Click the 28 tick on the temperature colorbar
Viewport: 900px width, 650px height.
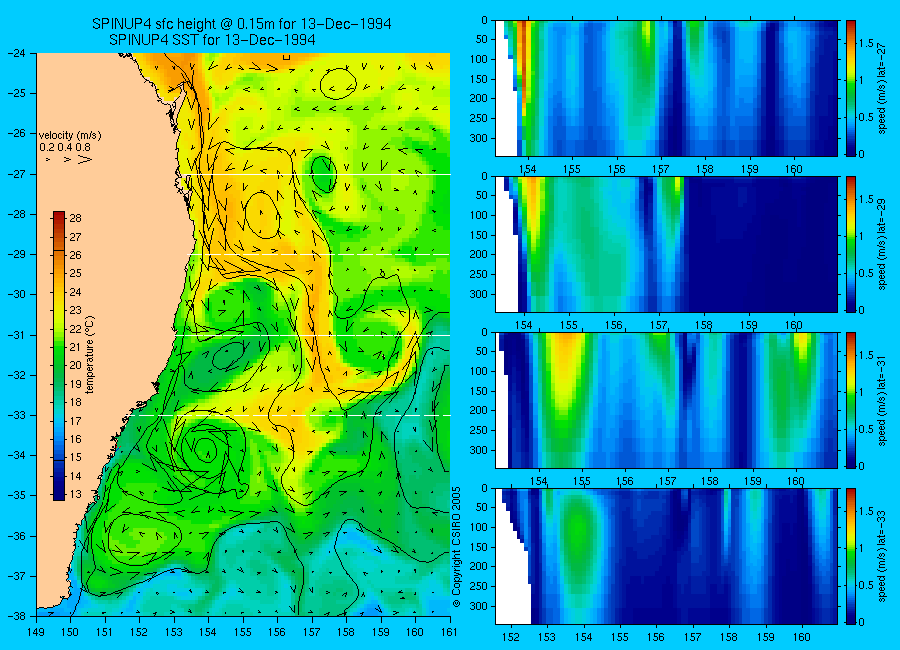pos(75,218)
